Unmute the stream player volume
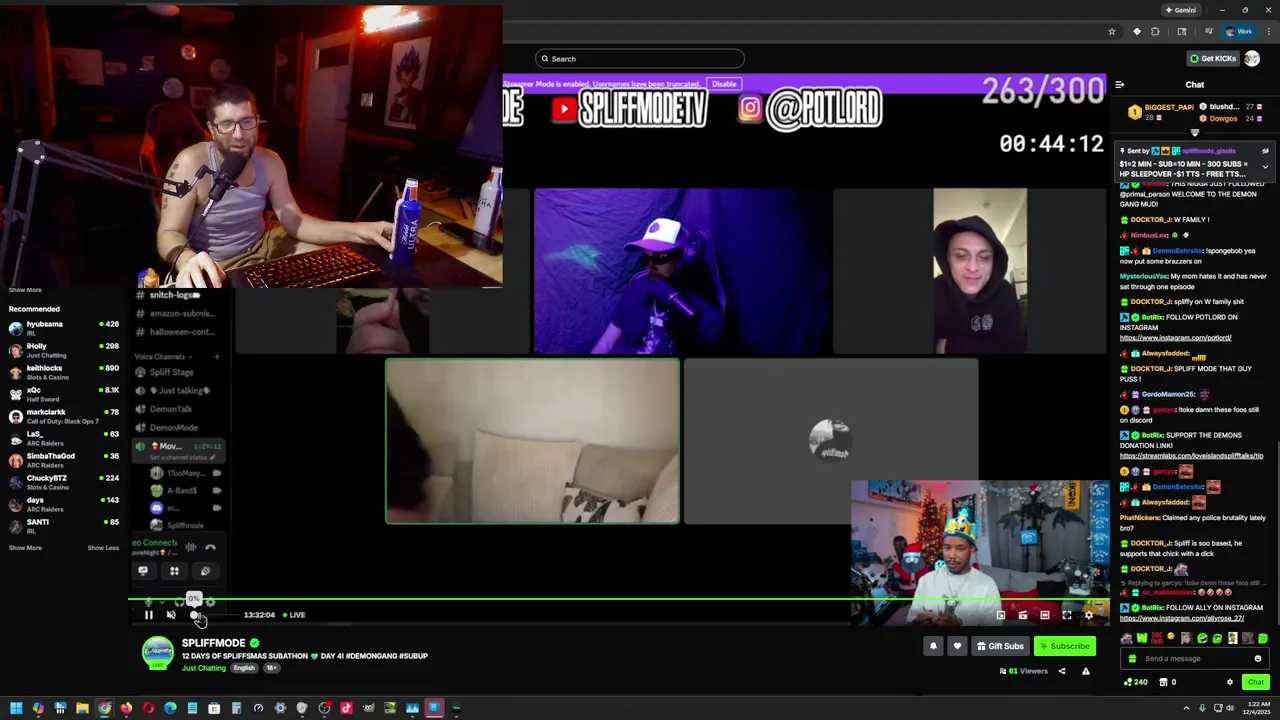1280x720 pixels. (x=171, y=615)
